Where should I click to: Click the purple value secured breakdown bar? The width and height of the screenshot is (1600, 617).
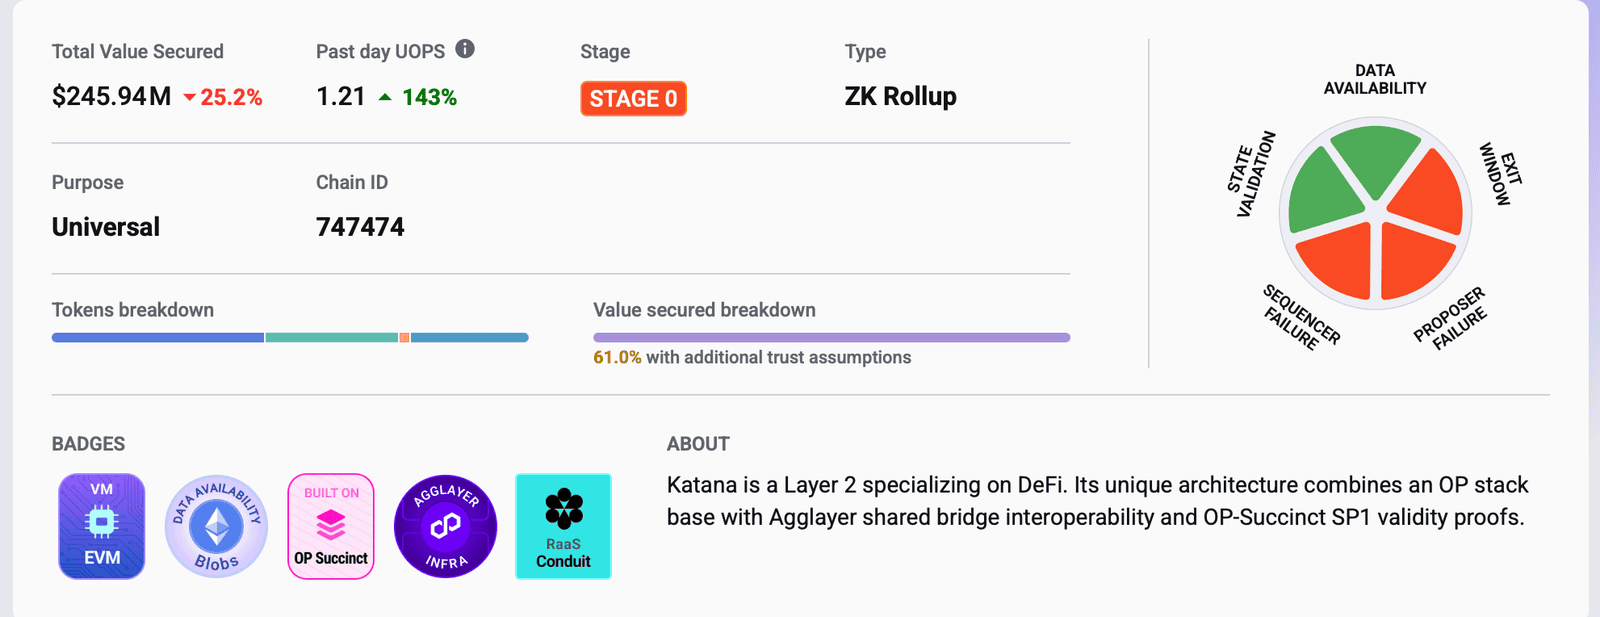point(830,337)
